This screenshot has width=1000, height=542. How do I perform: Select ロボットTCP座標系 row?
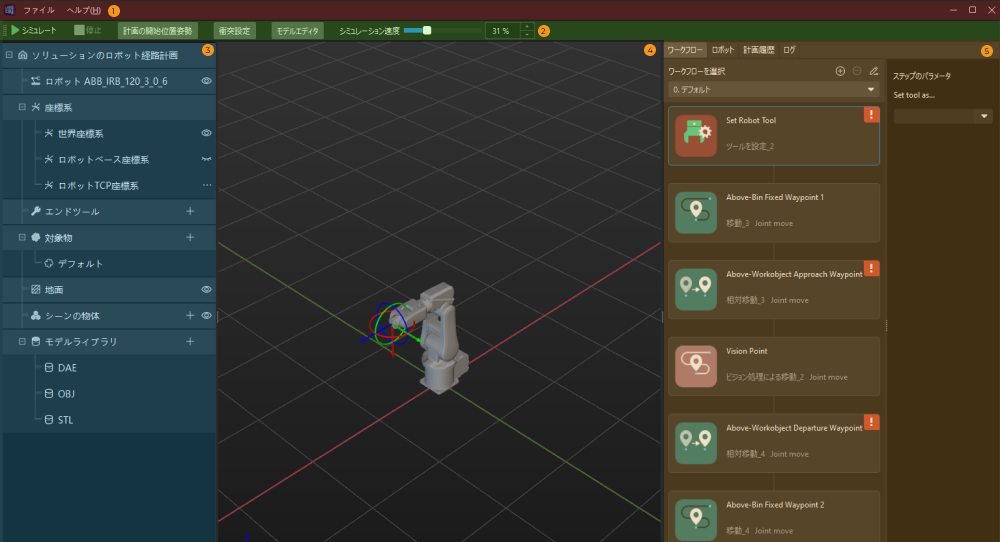pos(110,186)
